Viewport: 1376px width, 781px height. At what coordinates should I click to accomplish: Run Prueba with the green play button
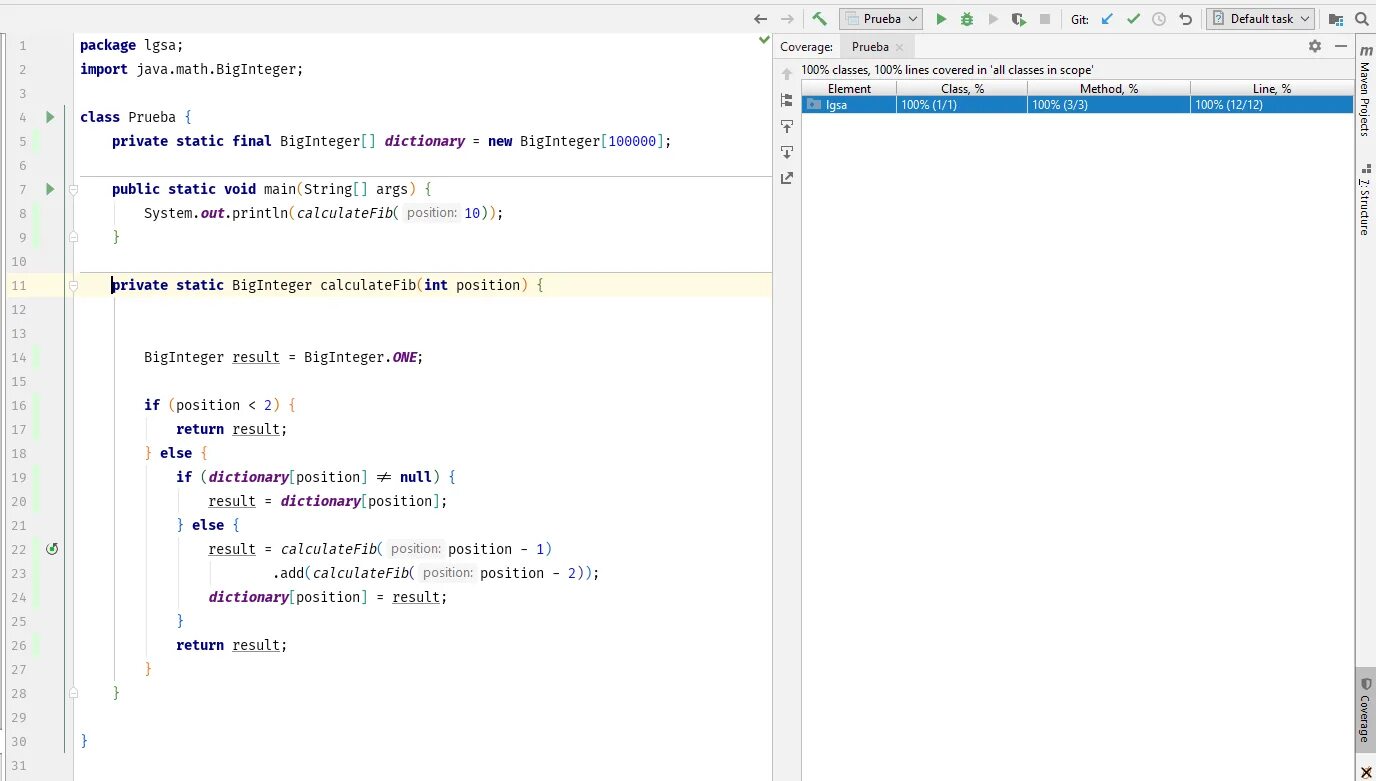941,19
